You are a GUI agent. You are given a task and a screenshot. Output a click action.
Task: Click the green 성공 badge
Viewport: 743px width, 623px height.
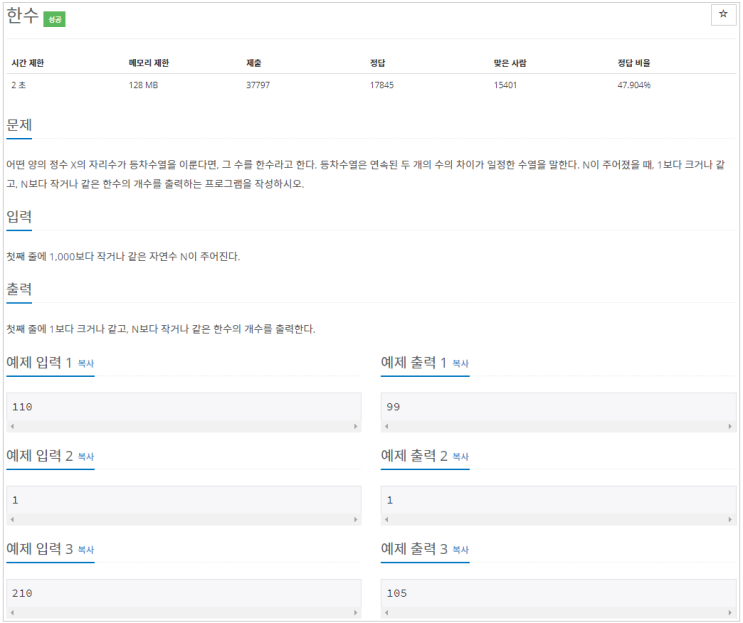pyautogui.click(x=54, y=19)
